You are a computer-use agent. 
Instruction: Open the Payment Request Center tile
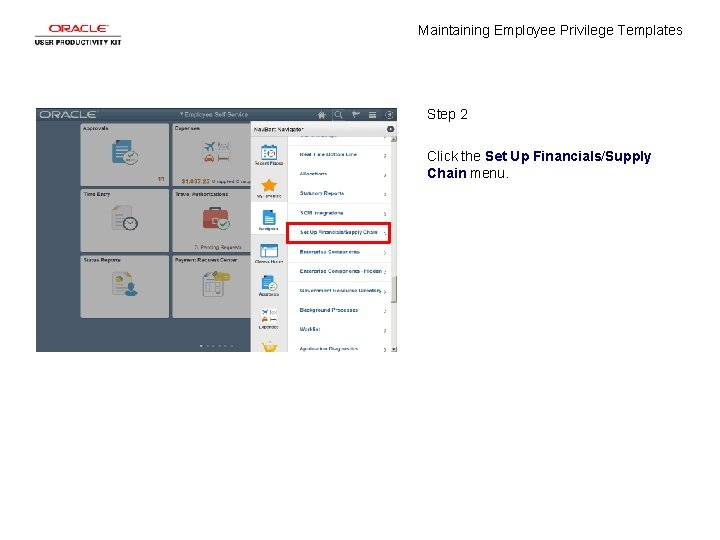pos(212,287)
